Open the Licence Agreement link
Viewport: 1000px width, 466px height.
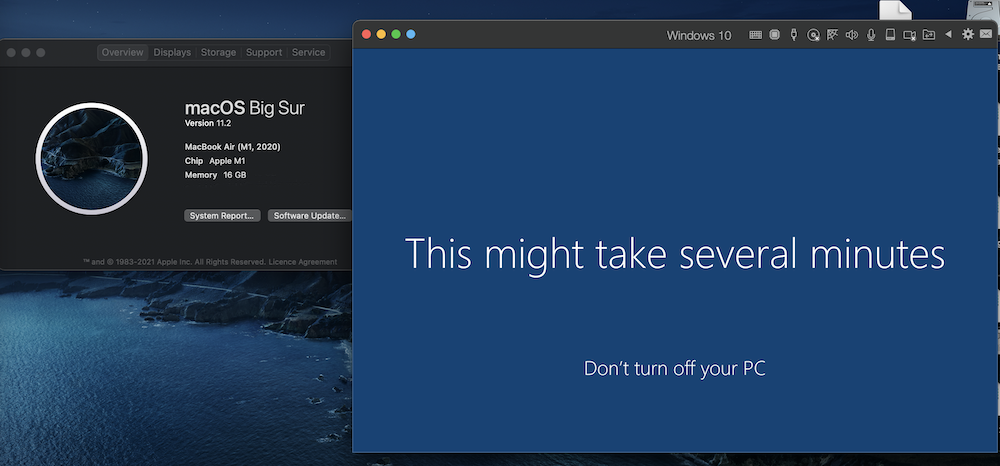tap(303, 262)
